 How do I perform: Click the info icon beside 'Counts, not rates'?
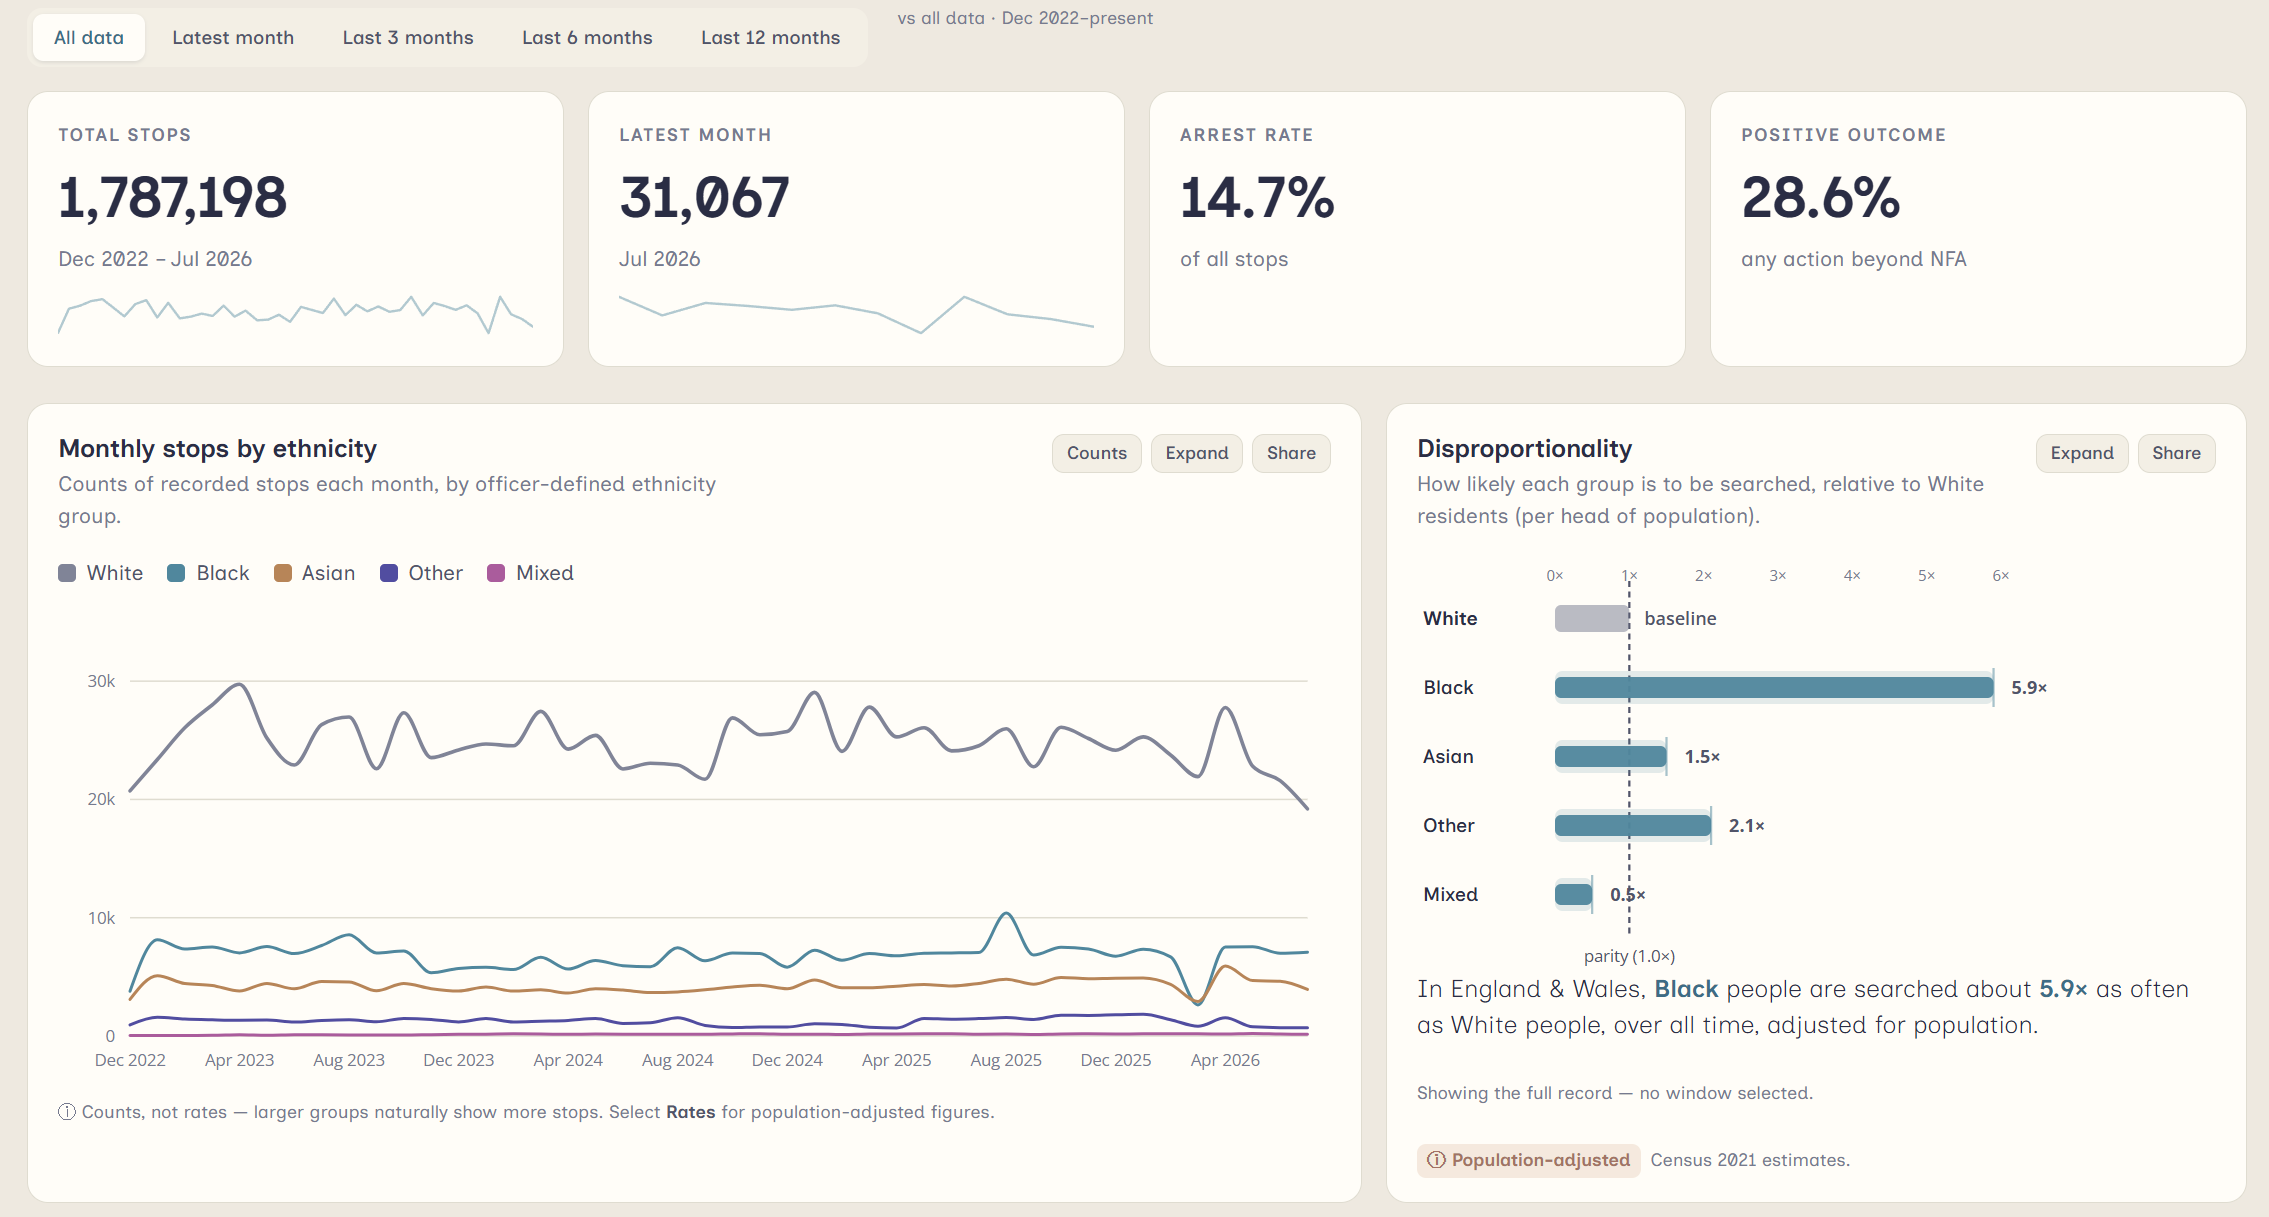67,1112
